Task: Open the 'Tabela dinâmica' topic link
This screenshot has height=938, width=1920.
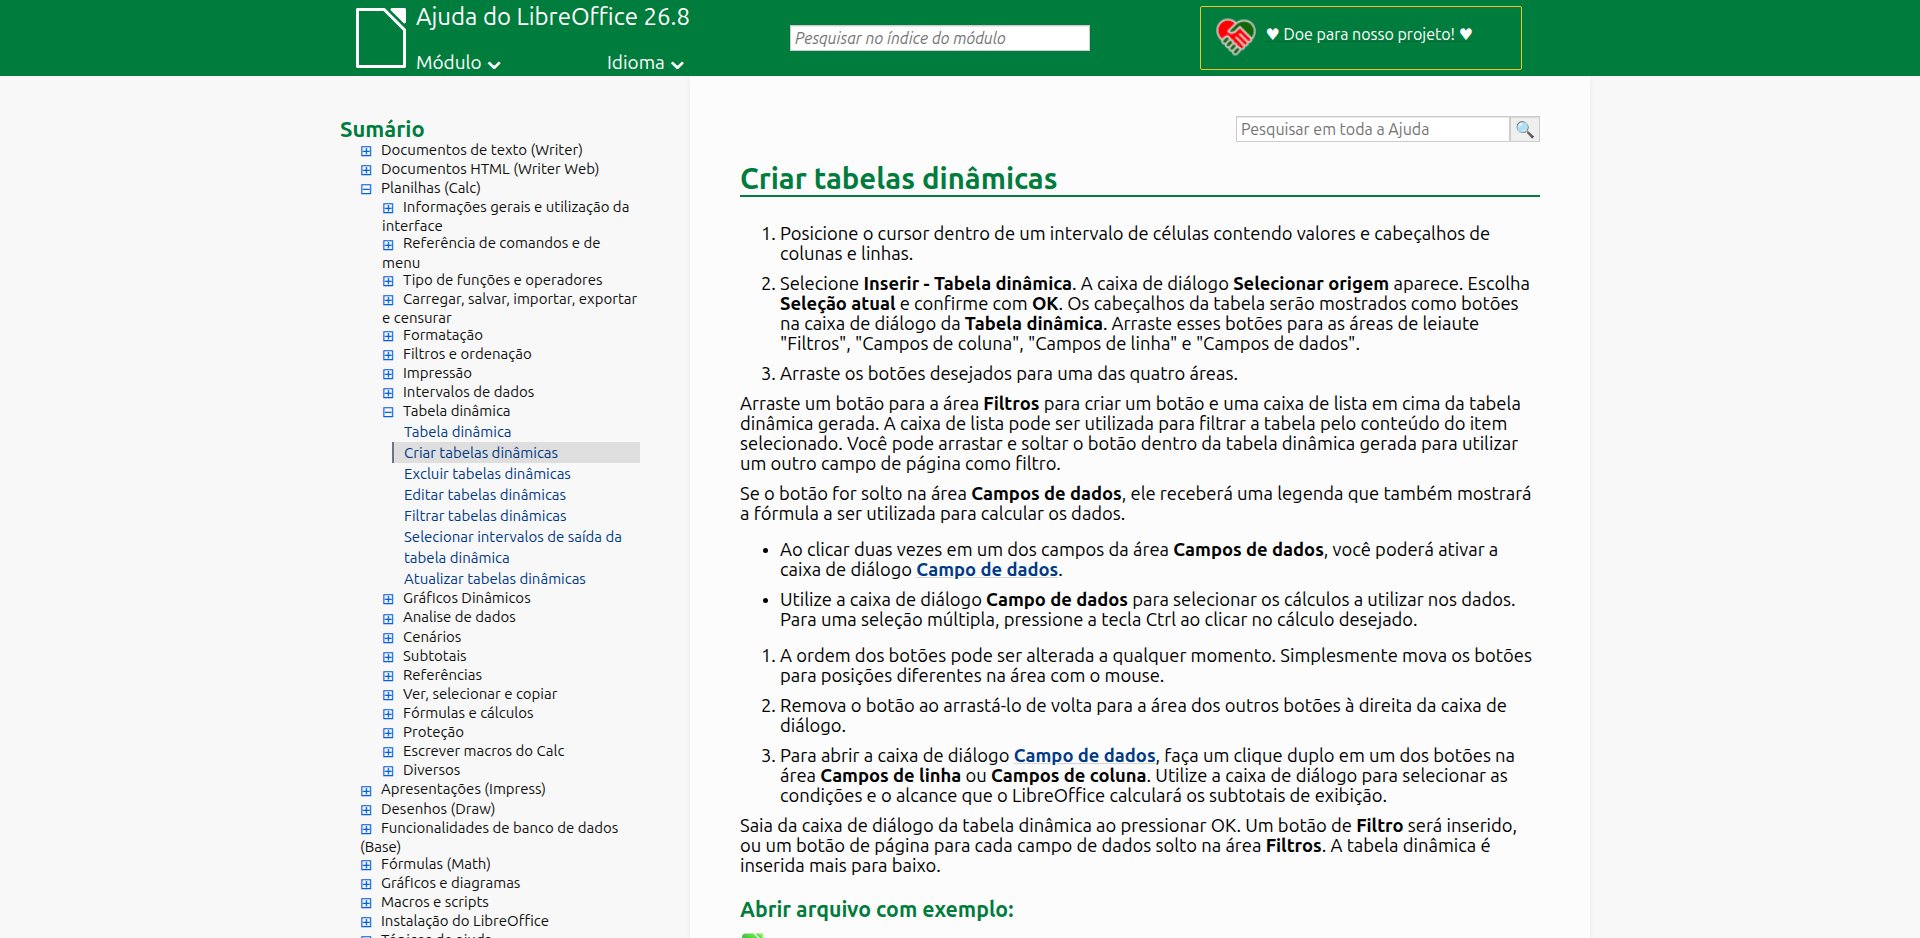Action: (457, 432)
